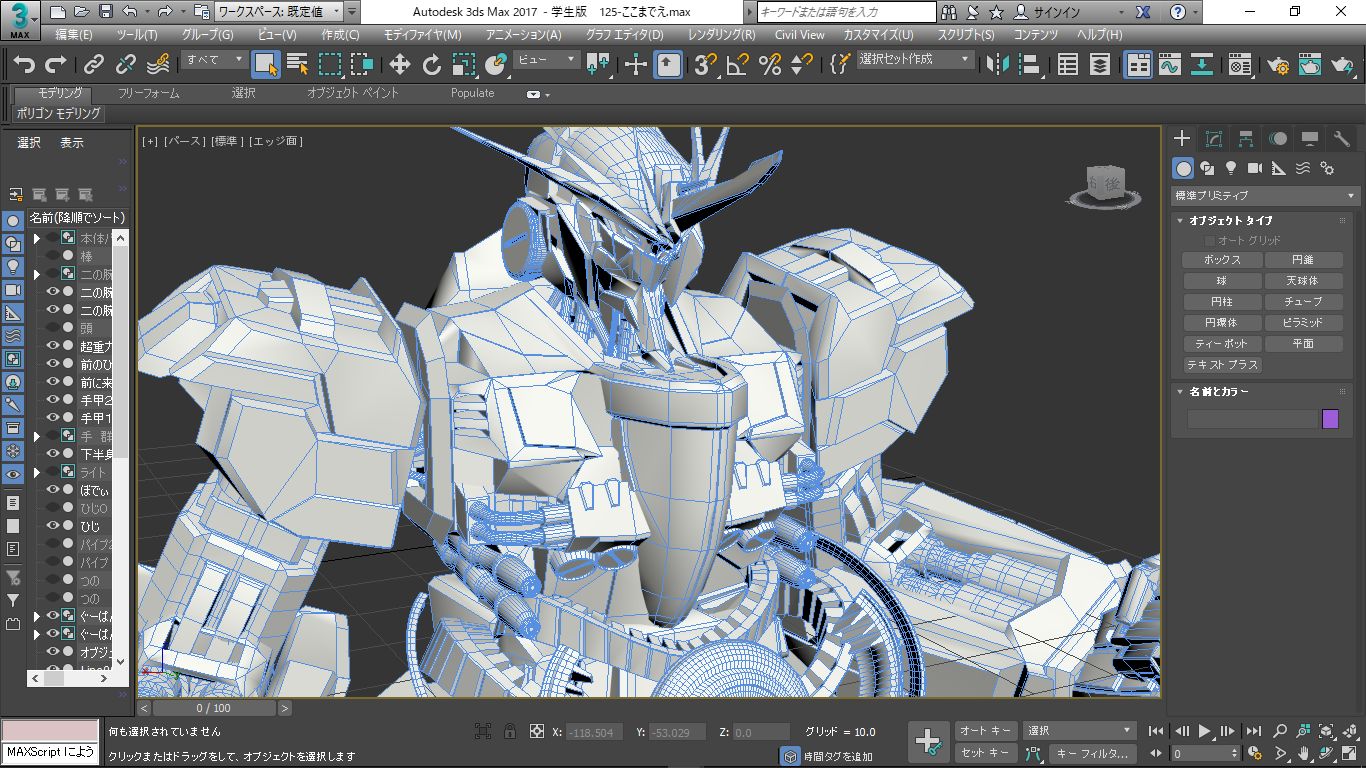1366x768 pixels.
Task: Click the Align tool icon
Action: 1030,65
